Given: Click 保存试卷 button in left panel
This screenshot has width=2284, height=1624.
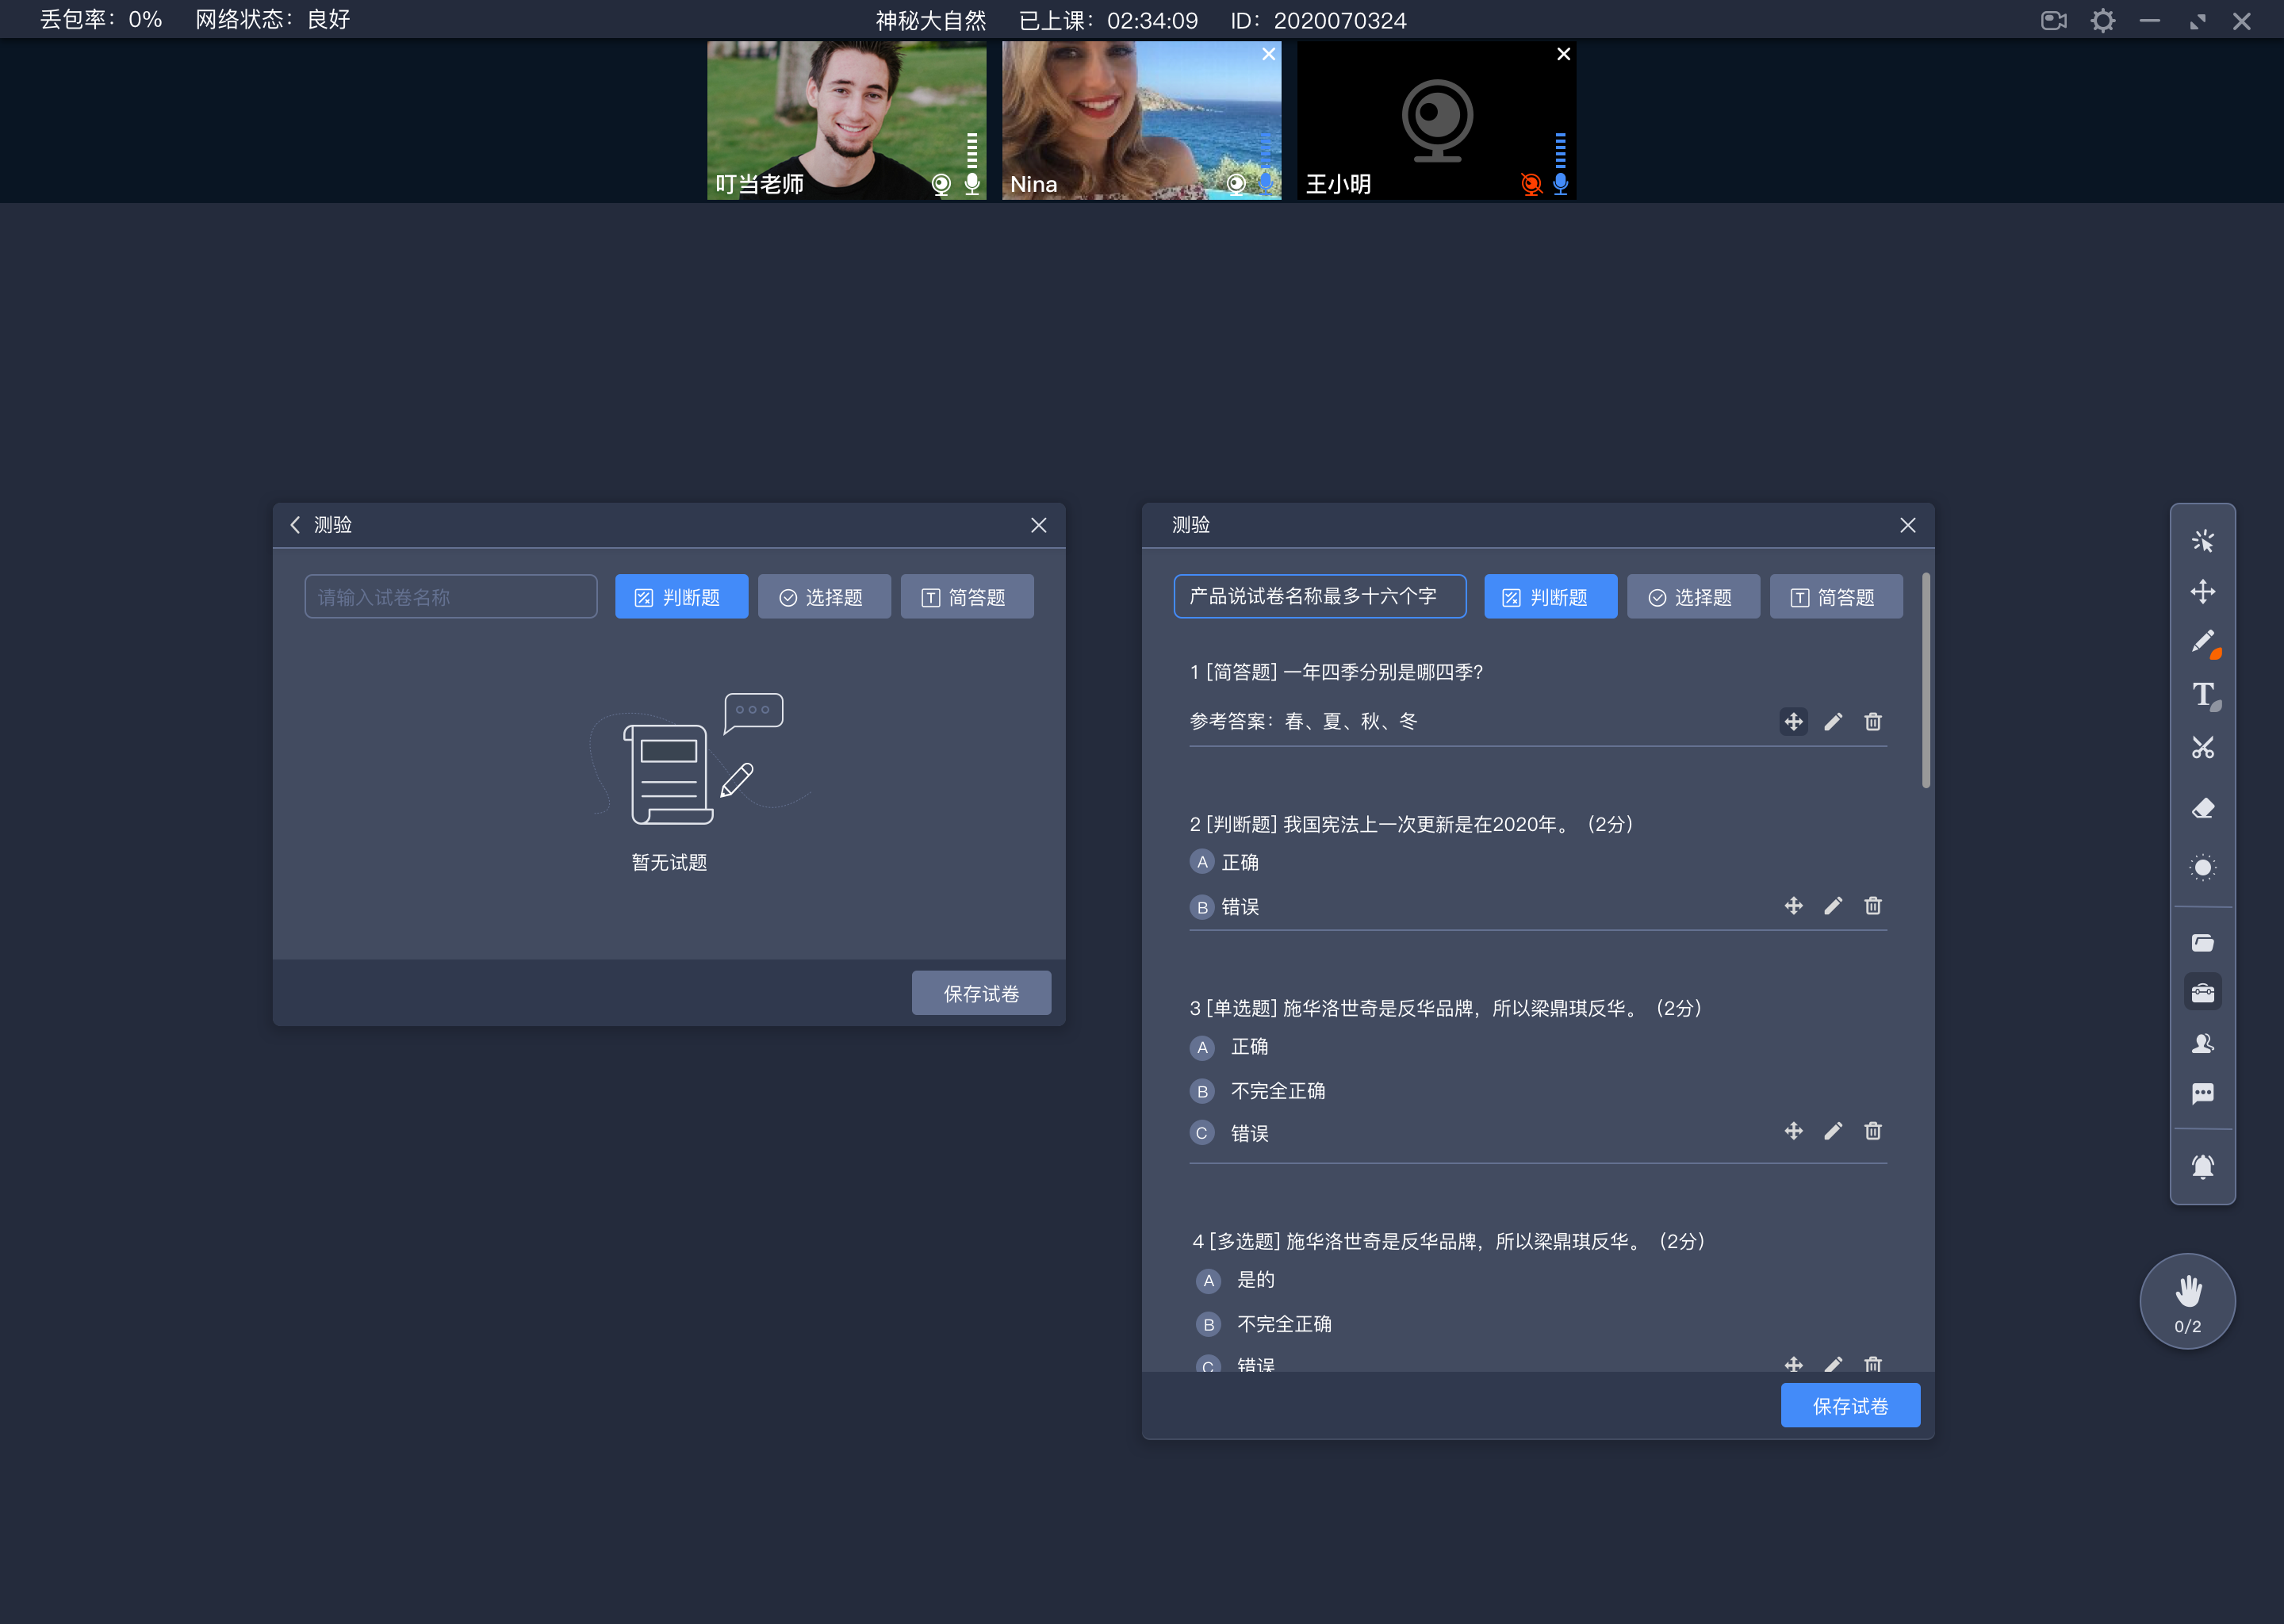Looking at the screenshot, I should 979,993.
